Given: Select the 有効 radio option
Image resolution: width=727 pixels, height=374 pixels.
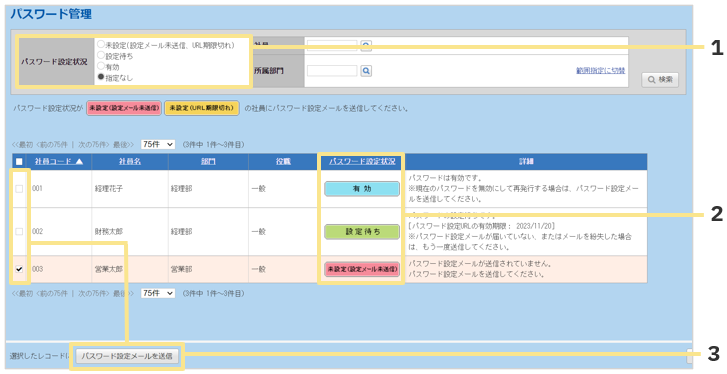Looking at the screenshot, I should (x=101, y=66).
